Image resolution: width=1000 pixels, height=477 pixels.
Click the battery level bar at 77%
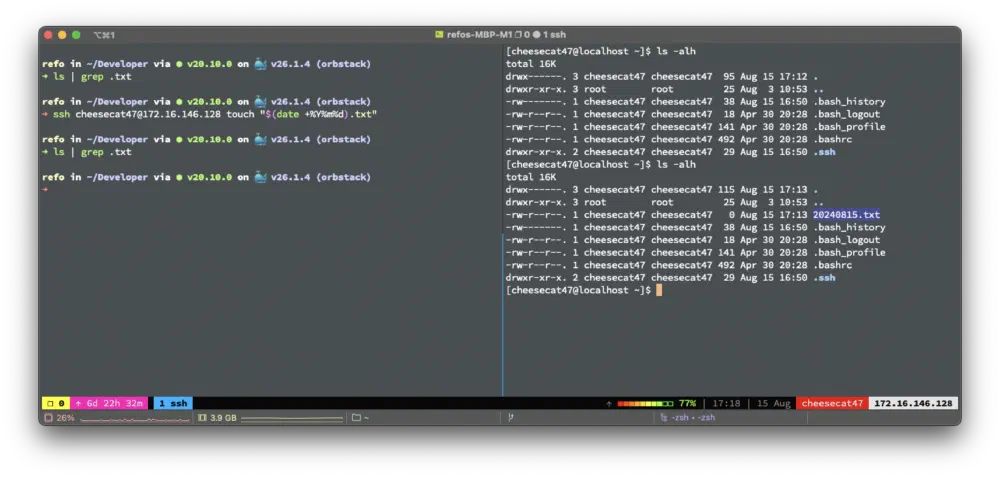646,403
